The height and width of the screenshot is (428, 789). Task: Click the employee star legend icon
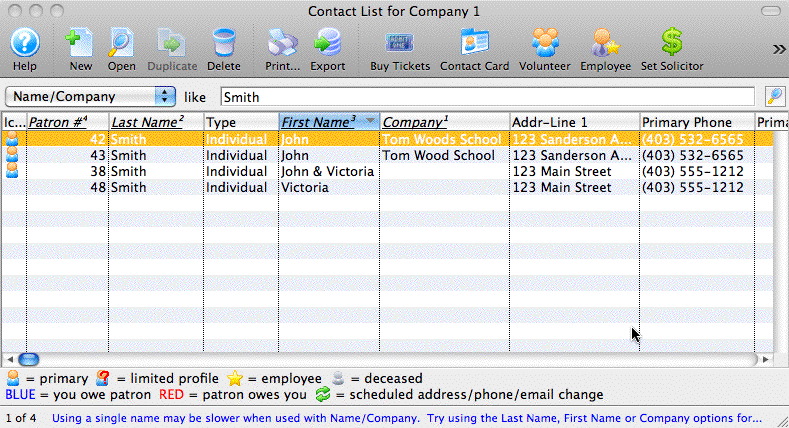[234, 378]
